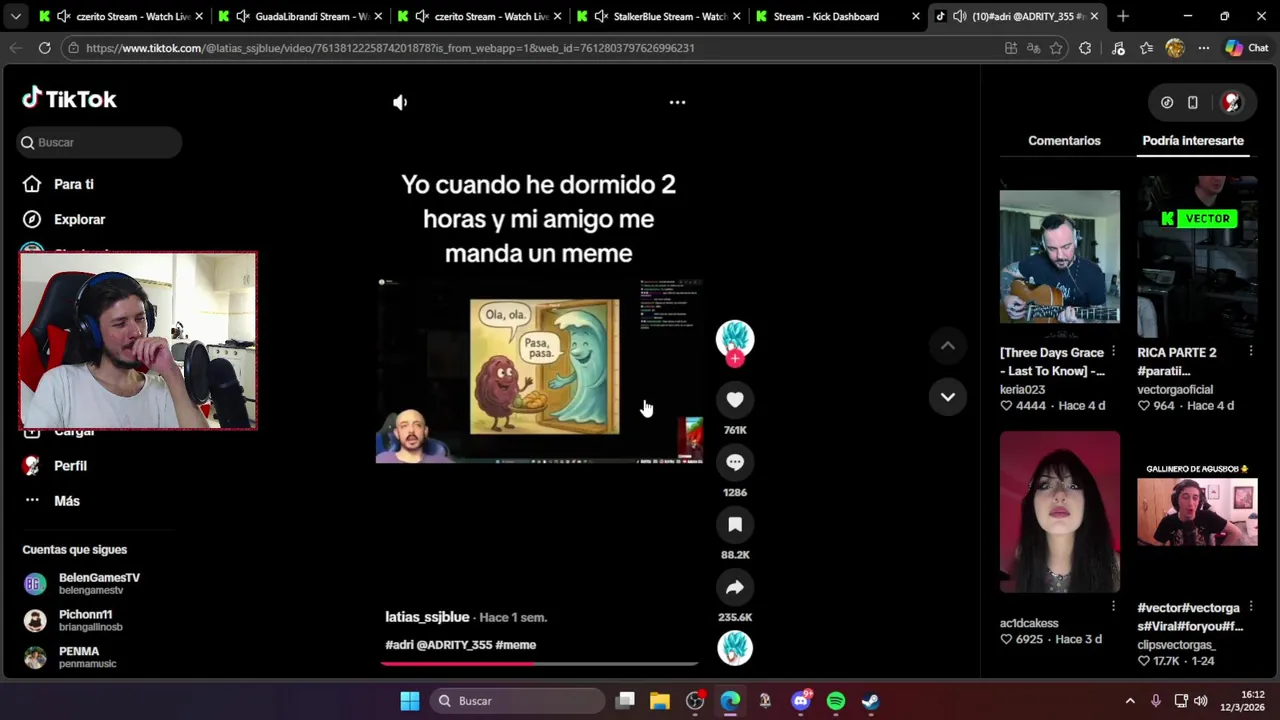Click the @ADRITY_355 mention

(x=454, y=645)
